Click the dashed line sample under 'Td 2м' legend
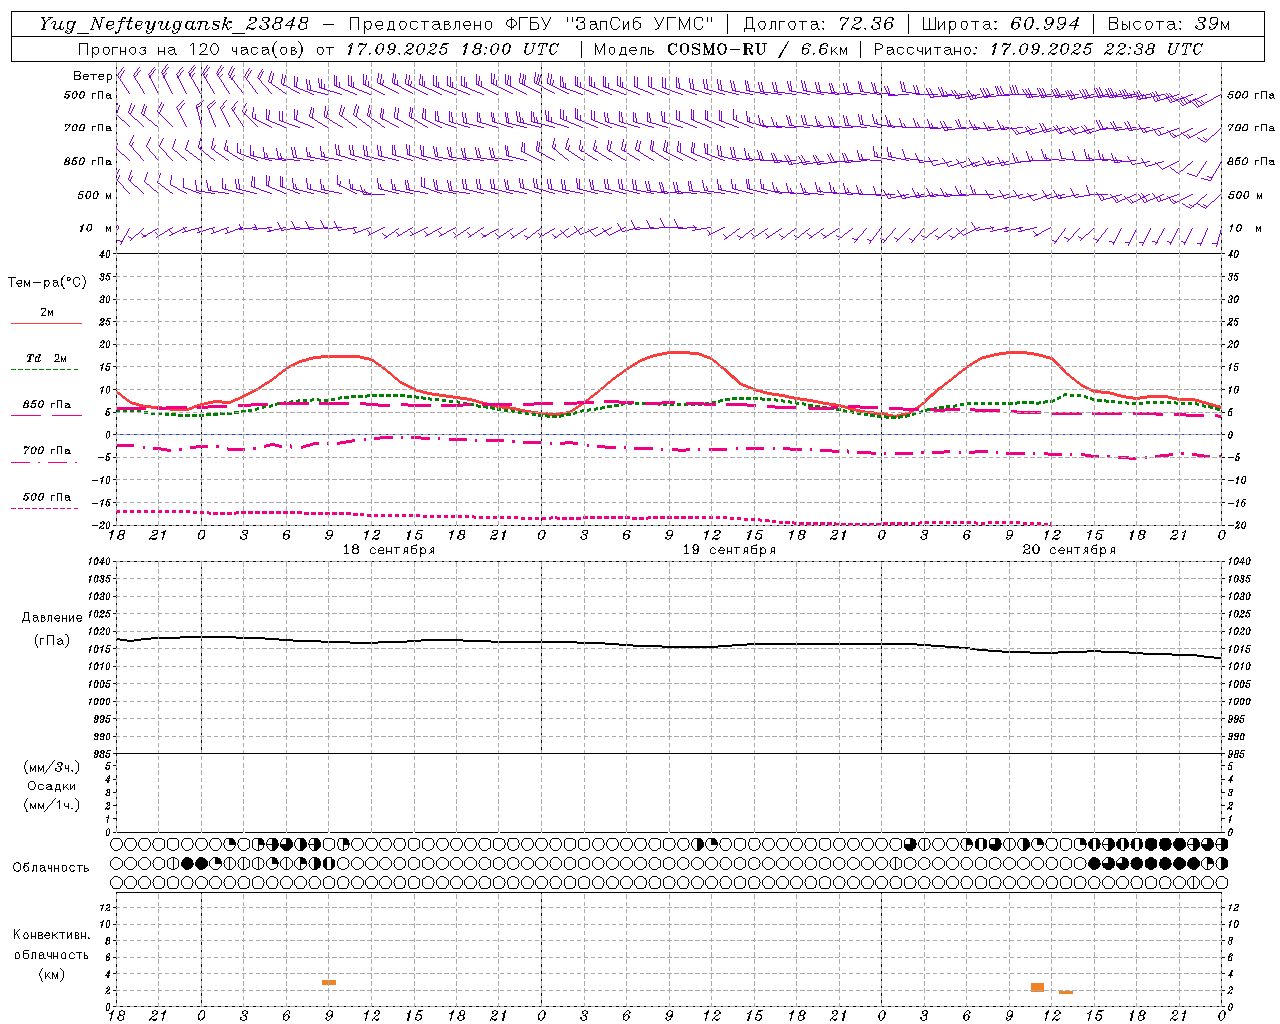This screenshot has width=1280, height=1024. 46,370
